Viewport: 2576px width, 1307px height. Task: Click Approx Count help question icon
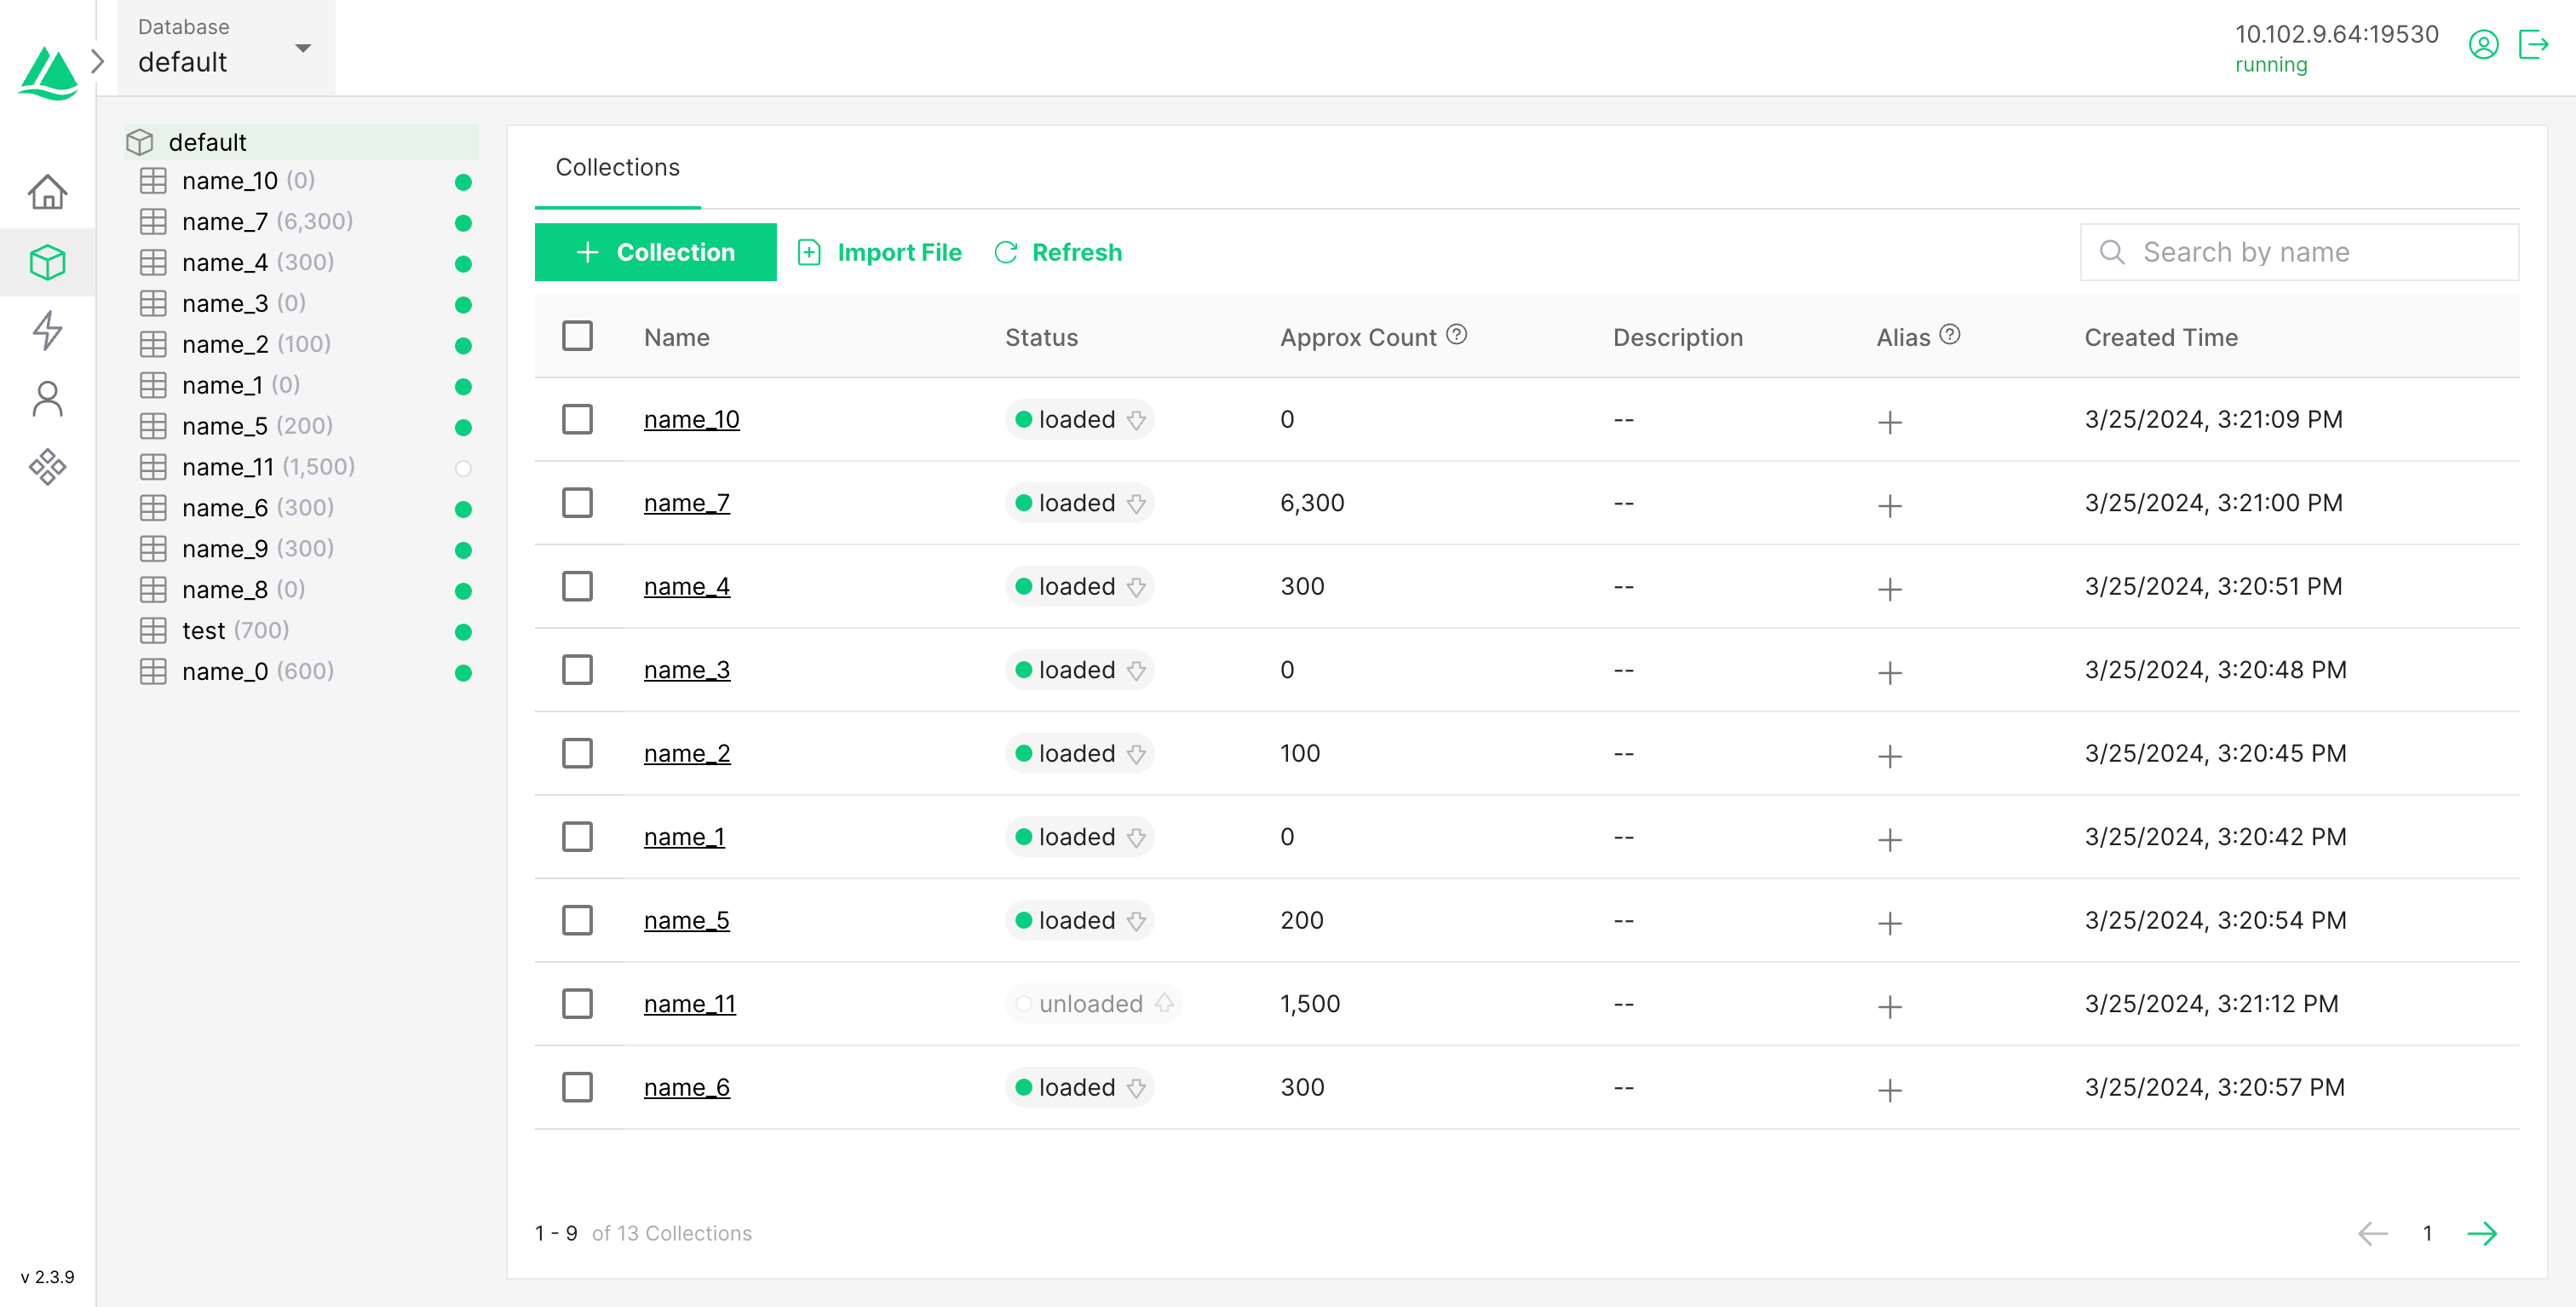pyautogui.click(x=1457, y=335)
